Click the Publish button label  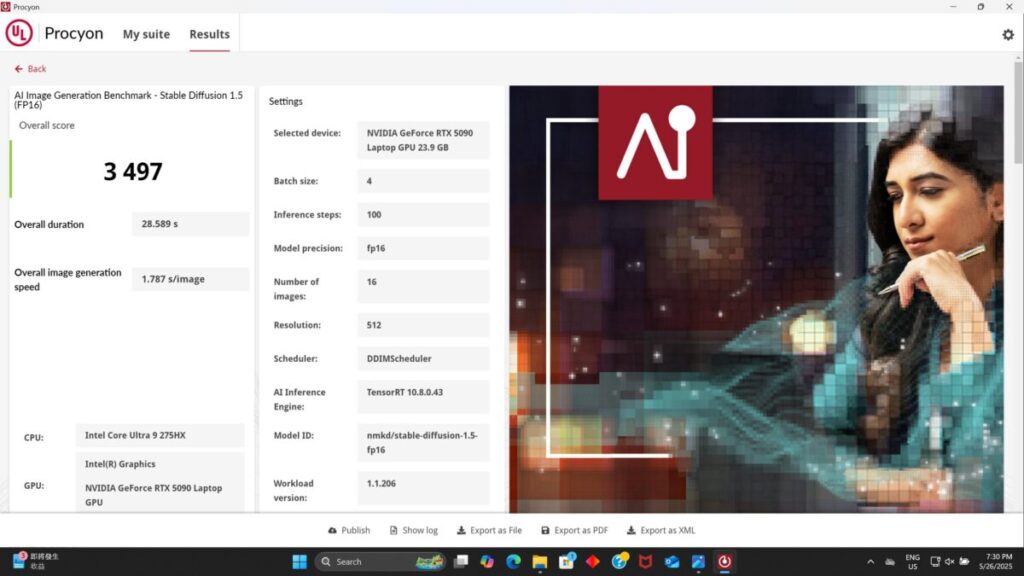(355, 530)
